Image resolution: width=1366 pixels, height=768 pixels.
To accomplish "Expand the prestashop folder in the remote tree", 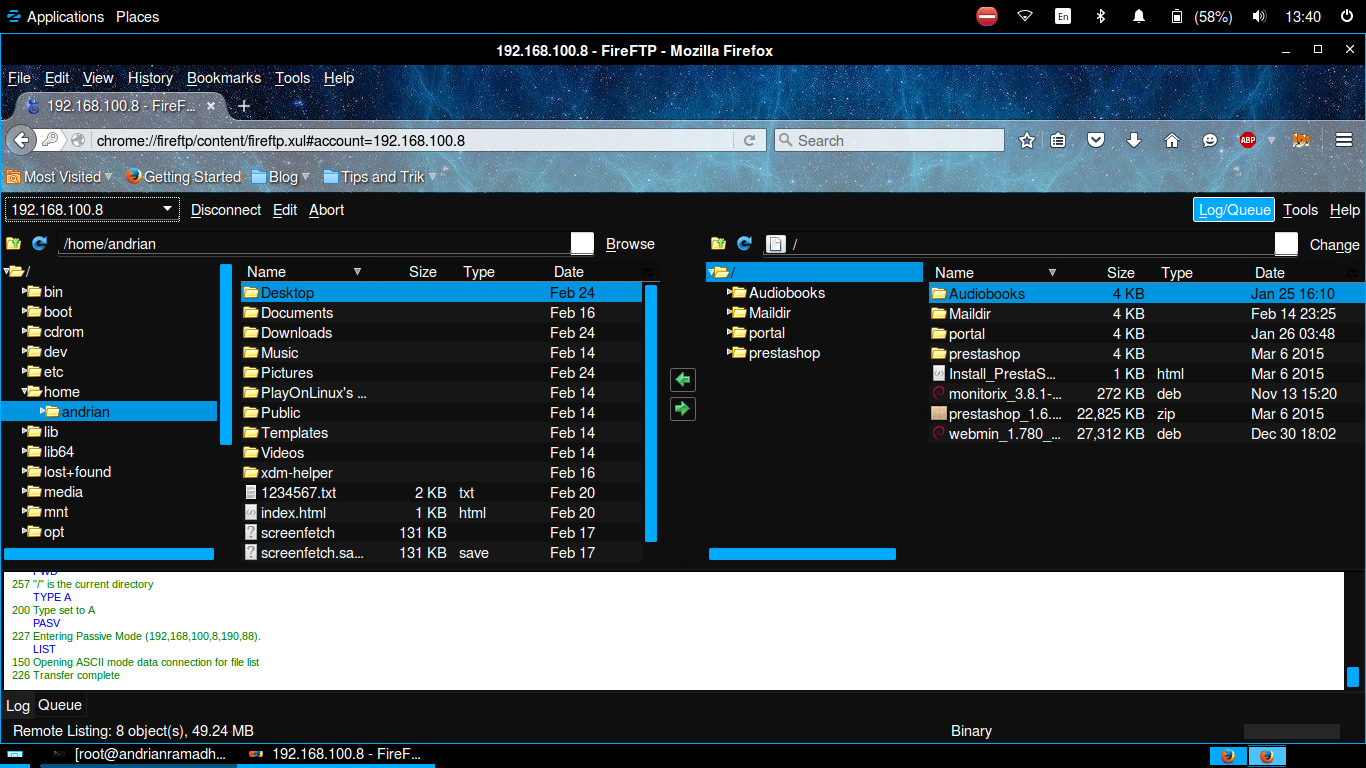I will click(730, 352).
